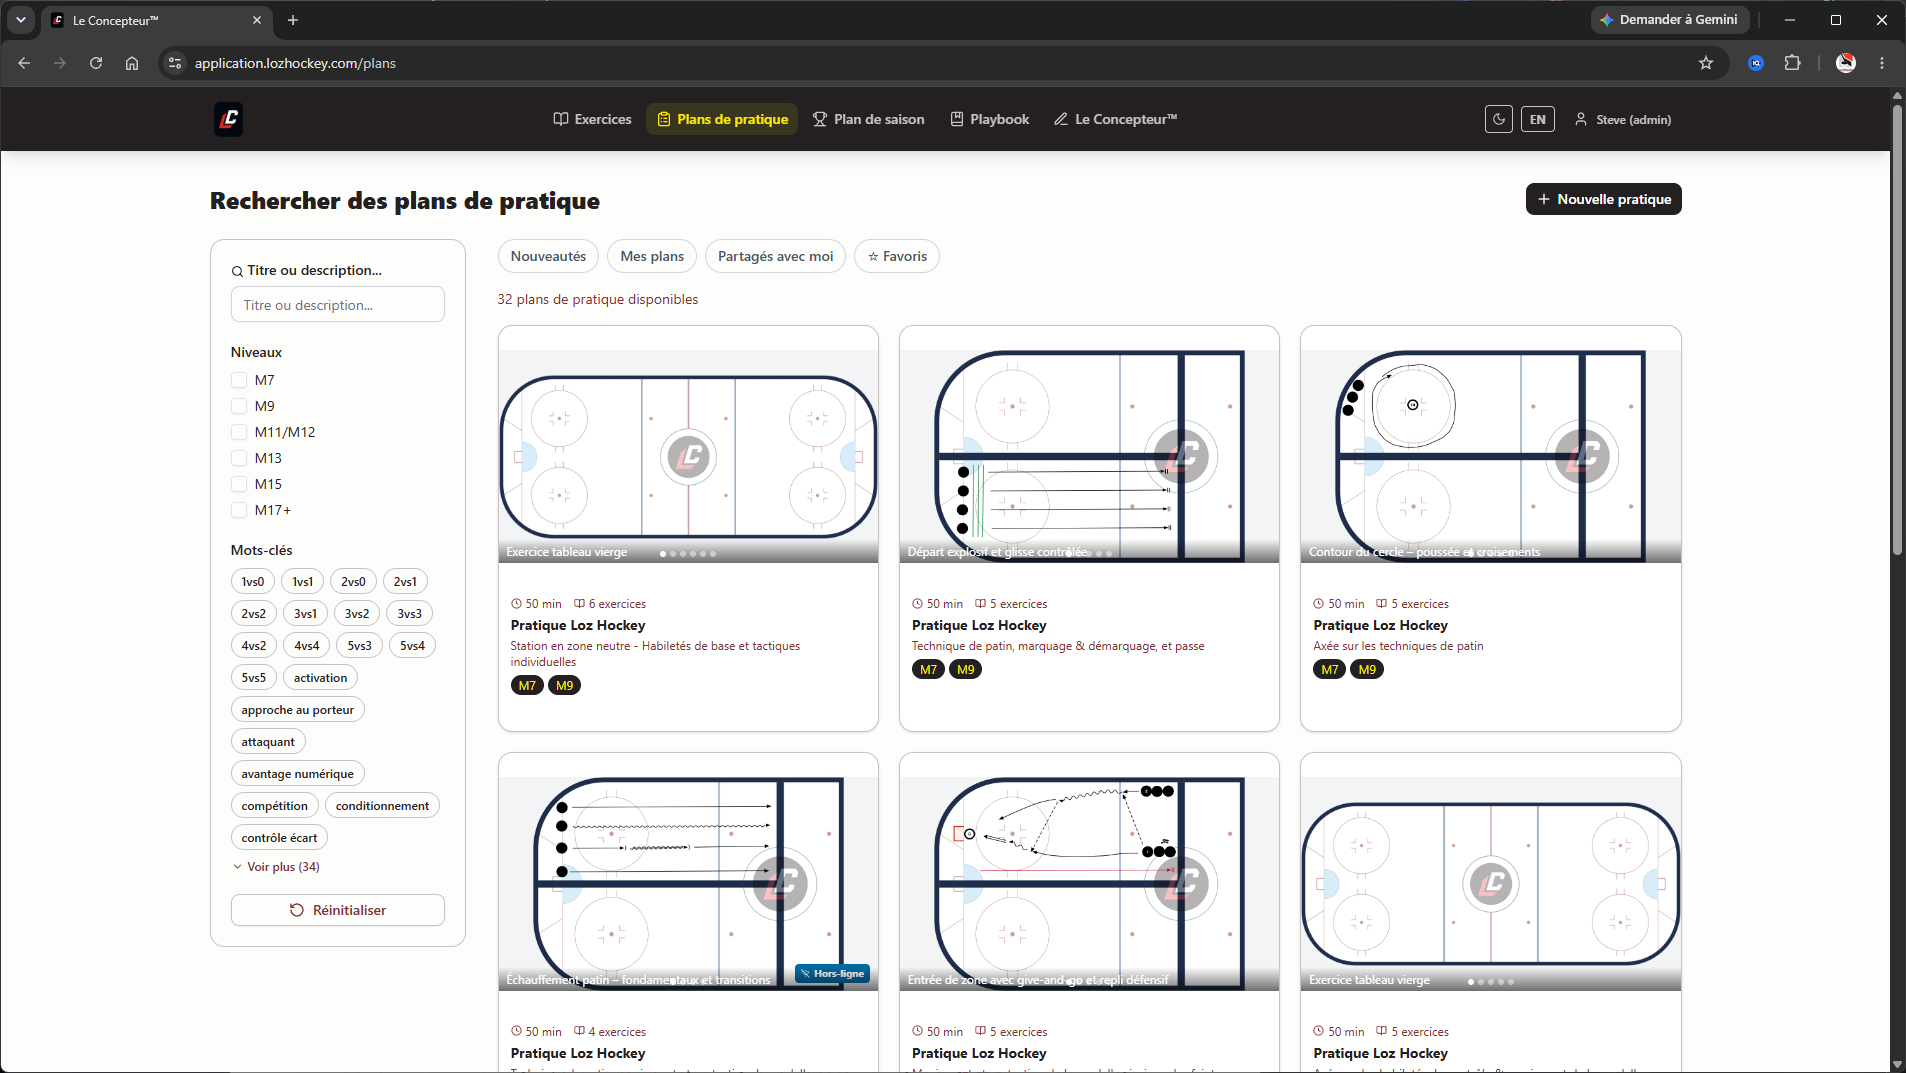Screen dimensions: 1906x1073
Task: Open the Exercices menu
Action: coord(593,119)
